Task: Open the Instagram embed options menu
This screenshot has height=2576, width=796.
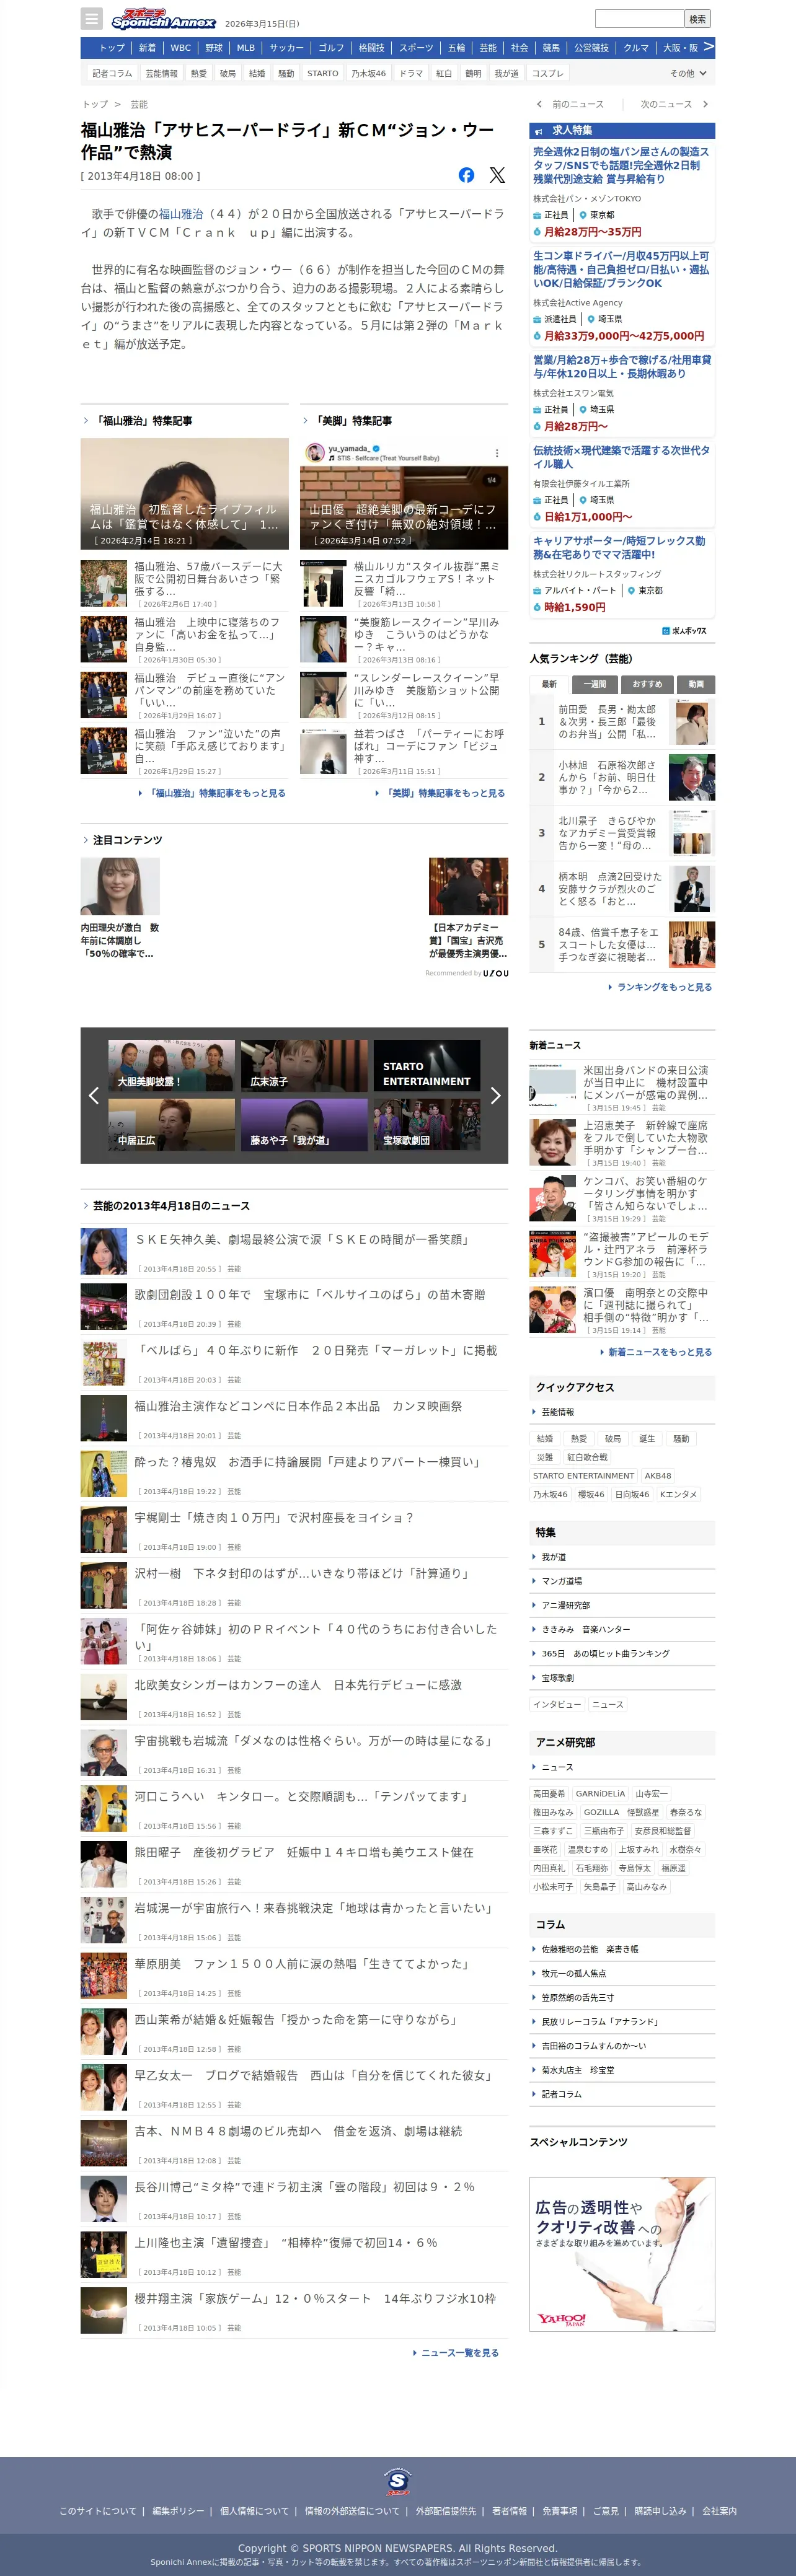Action: tap(497, 453)
